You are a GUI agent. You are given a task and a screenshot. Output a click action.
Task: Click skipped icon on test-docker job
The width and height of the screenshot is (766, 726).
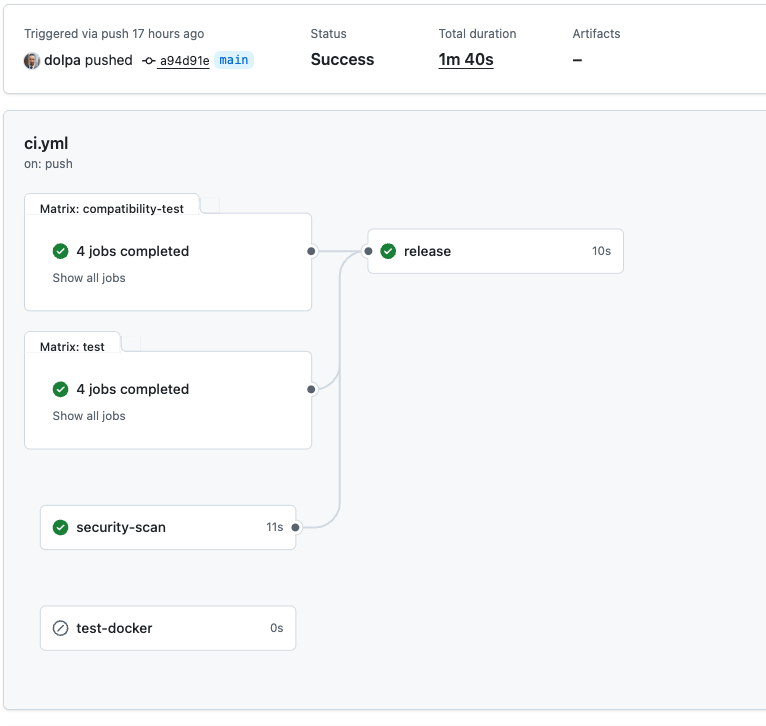coord(60,628)
